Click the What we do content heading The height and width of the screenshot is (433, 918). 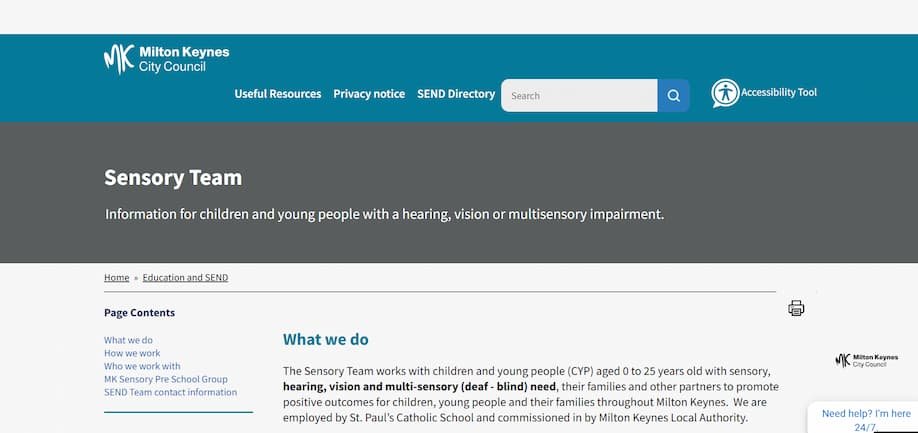tap(326, 339)
